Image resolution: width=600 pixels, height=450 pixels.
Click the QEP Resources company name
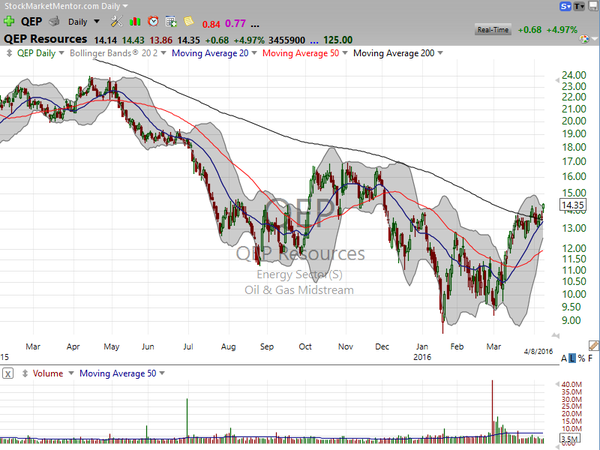point(46,39)
